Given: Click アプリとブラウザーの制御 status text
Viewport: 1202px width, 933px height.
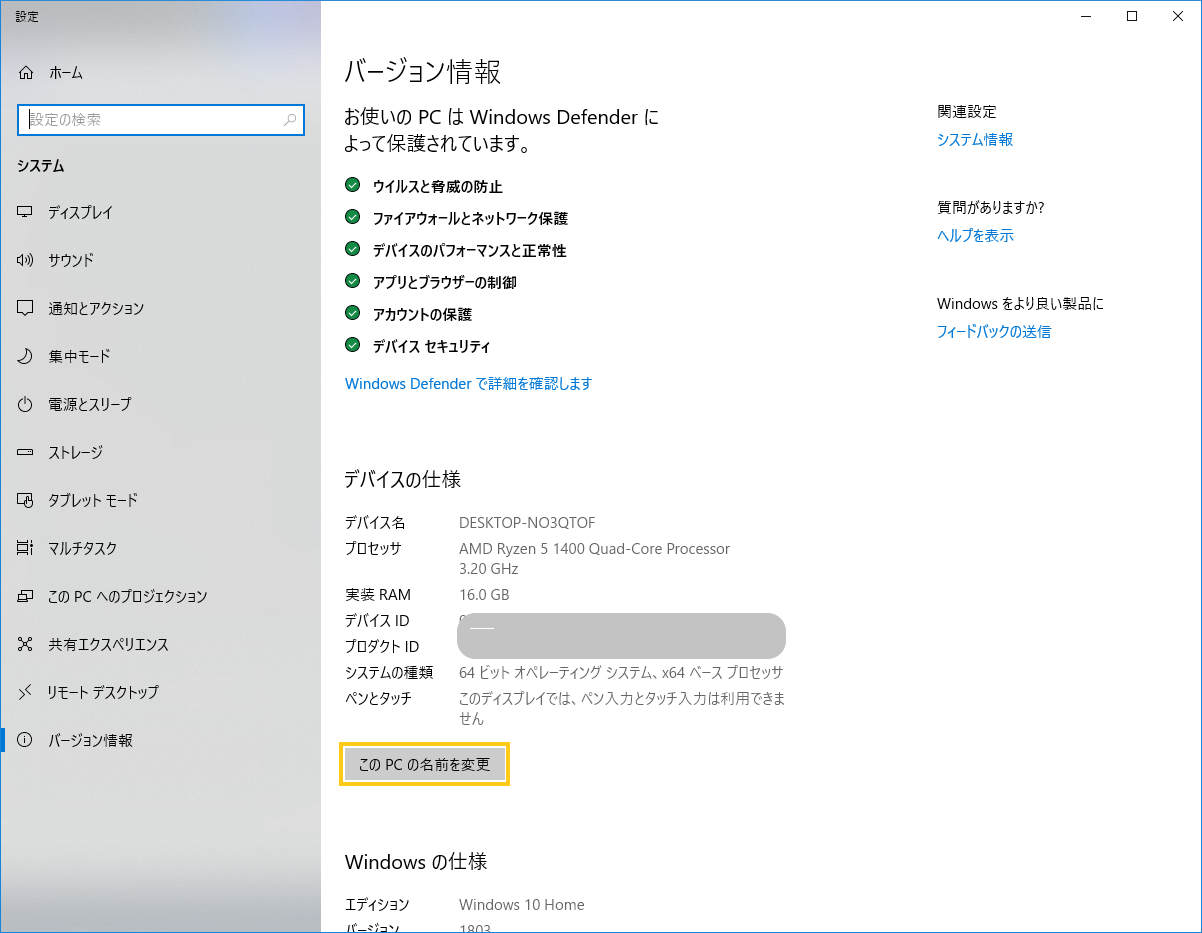Looking at the screenshot, I should pyautogui.click(x=445, y=283).
